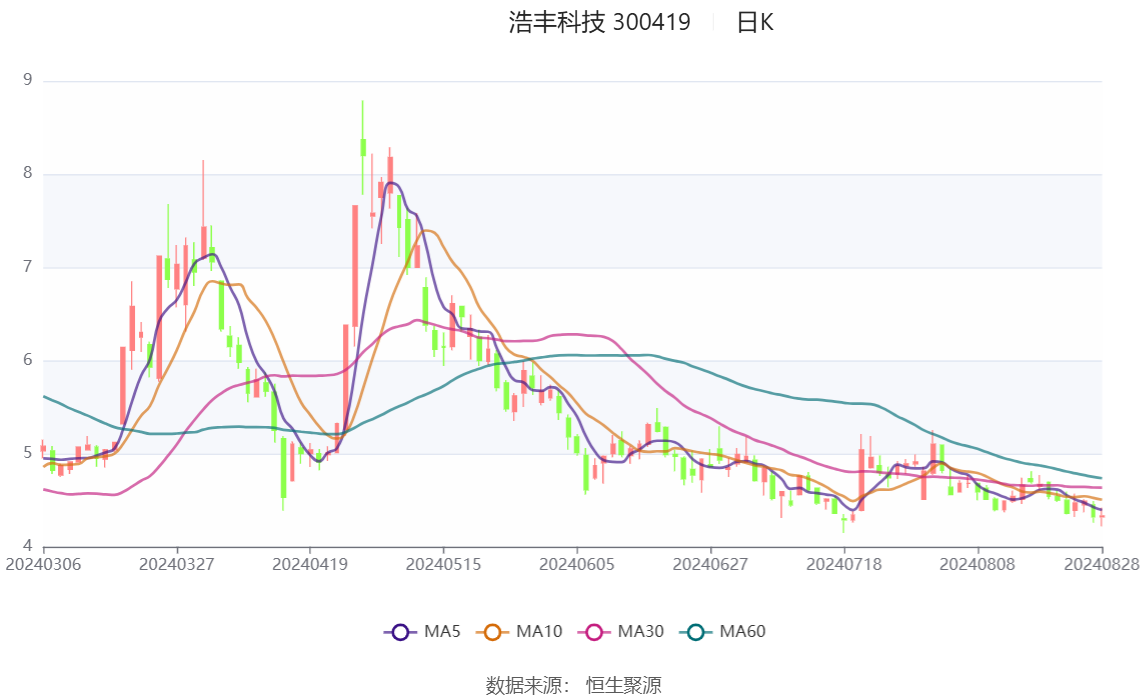
Task: Select x-axis date label 20240828
Action: coord(1102,564)
